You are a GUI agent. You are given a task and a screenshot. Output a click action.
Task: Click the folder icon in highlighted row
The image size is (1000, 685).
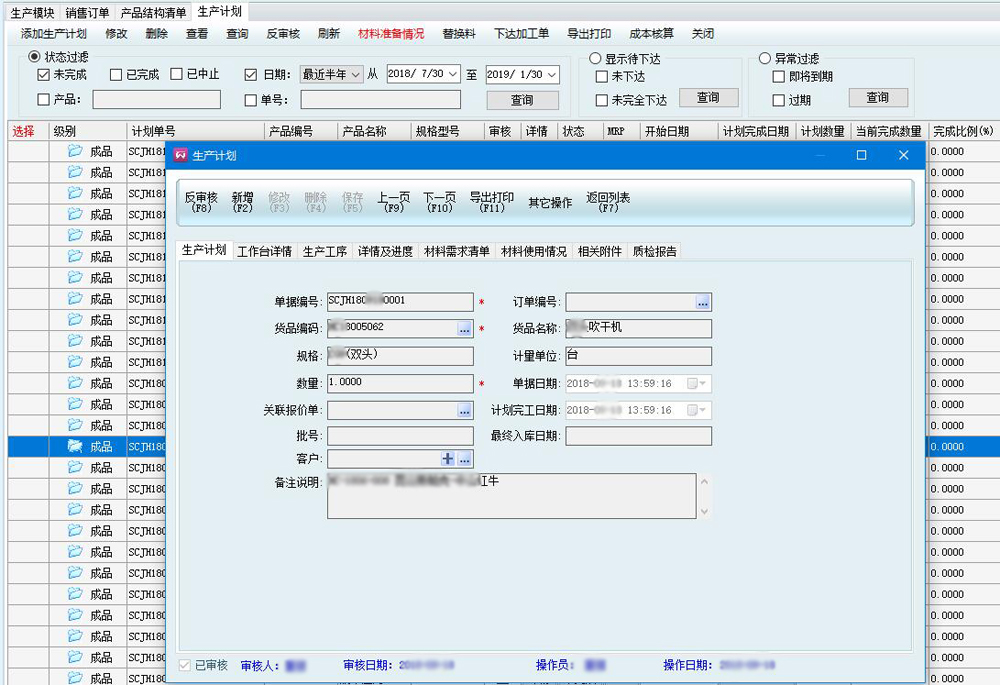75,446
